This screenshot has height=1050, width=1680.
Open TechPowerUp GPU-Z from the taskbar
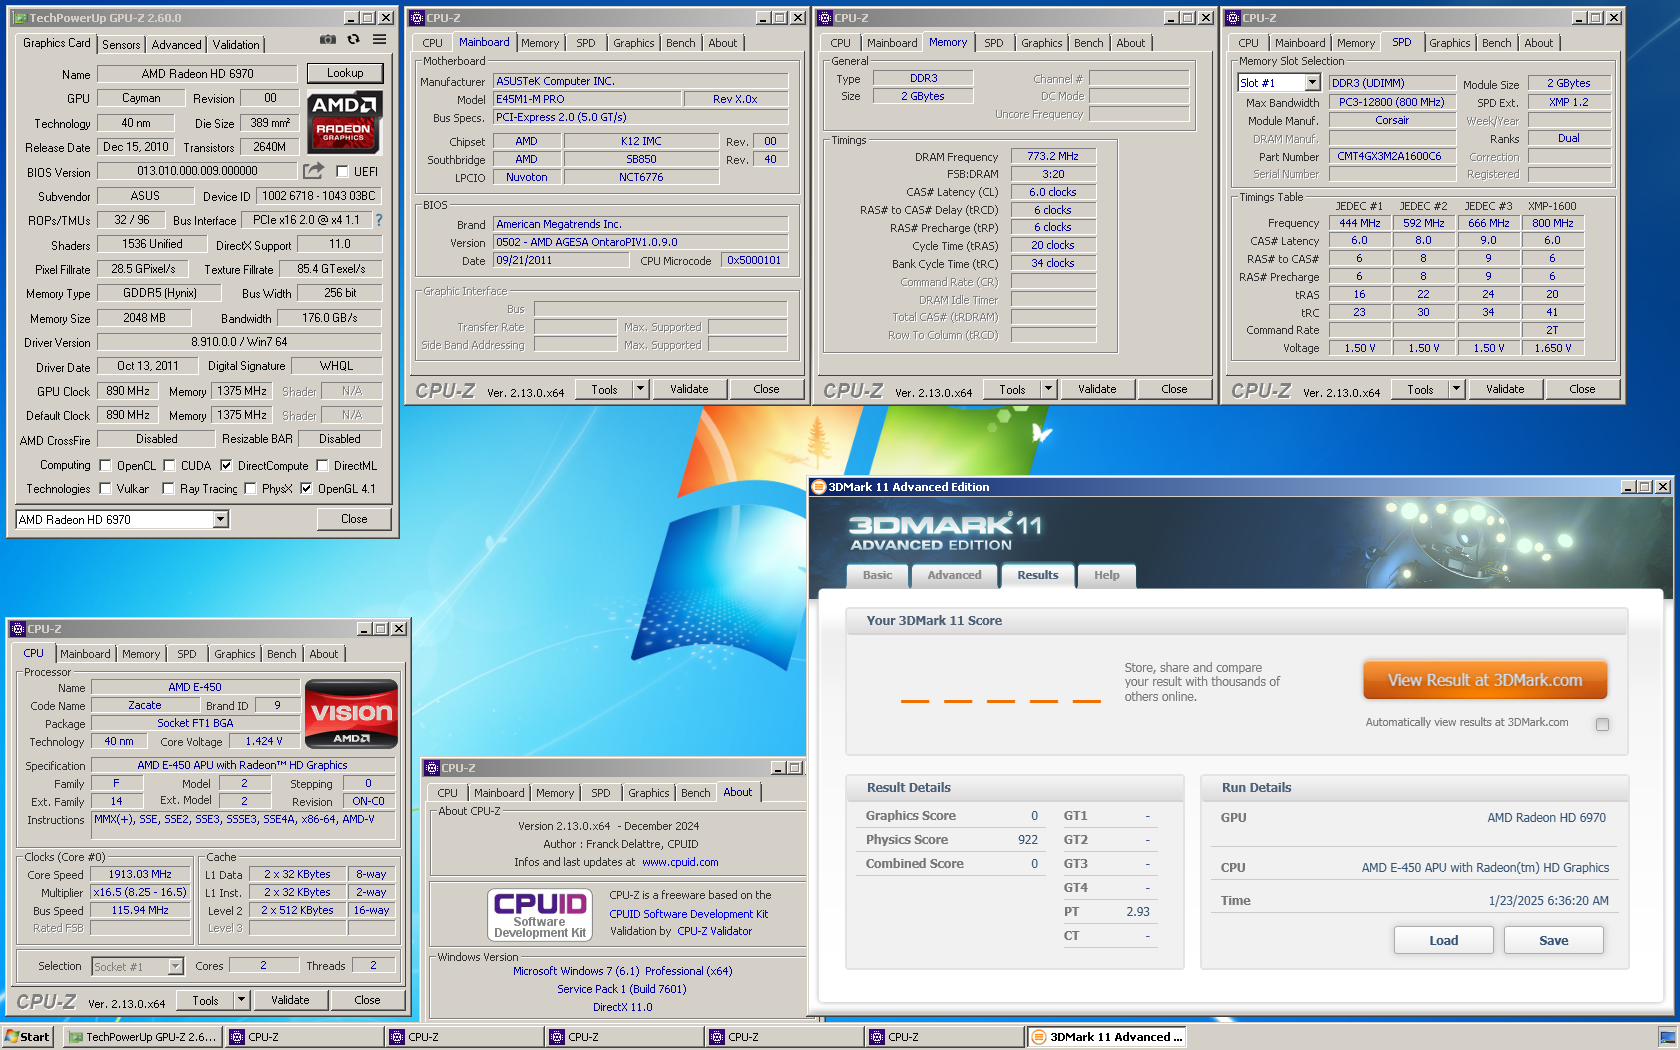point(142,1037)
